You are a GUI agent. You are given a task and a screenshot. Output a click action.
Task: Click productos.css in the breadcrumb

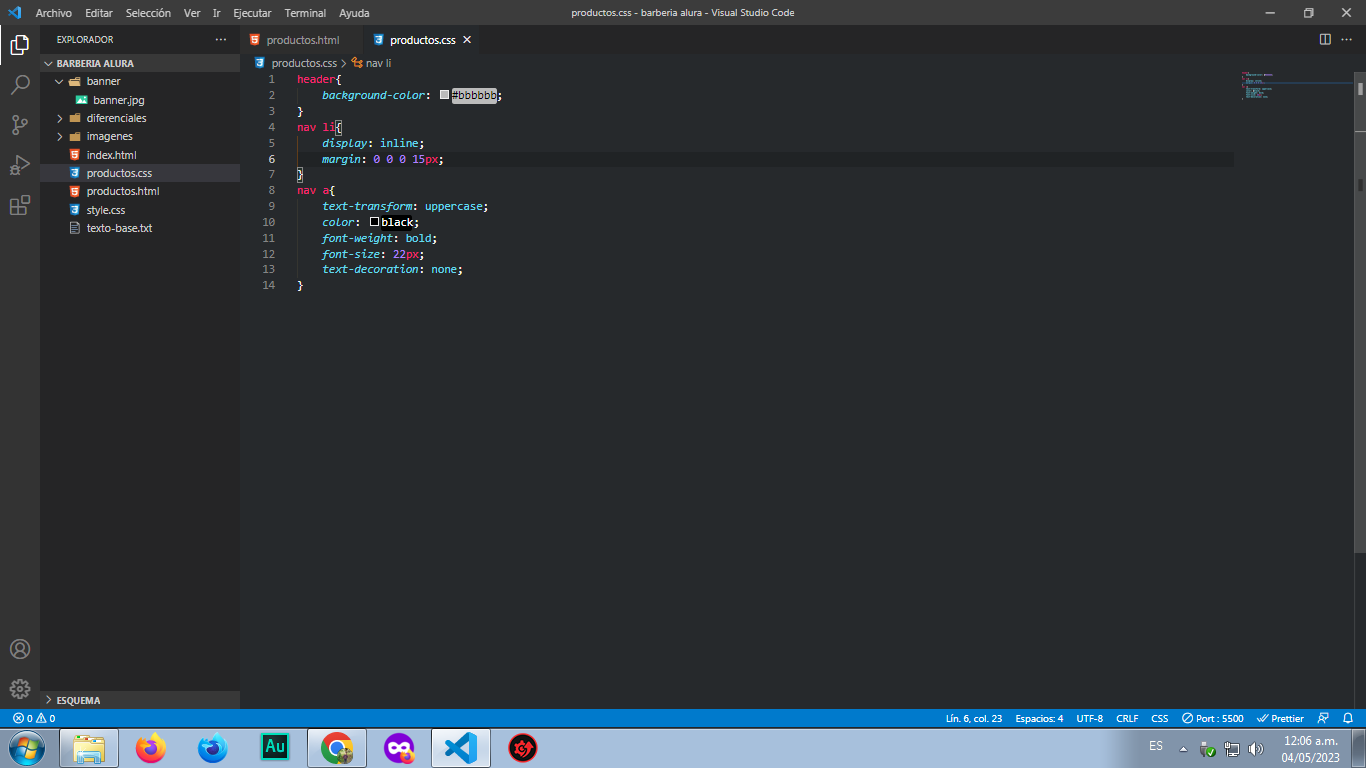(304, 63)
